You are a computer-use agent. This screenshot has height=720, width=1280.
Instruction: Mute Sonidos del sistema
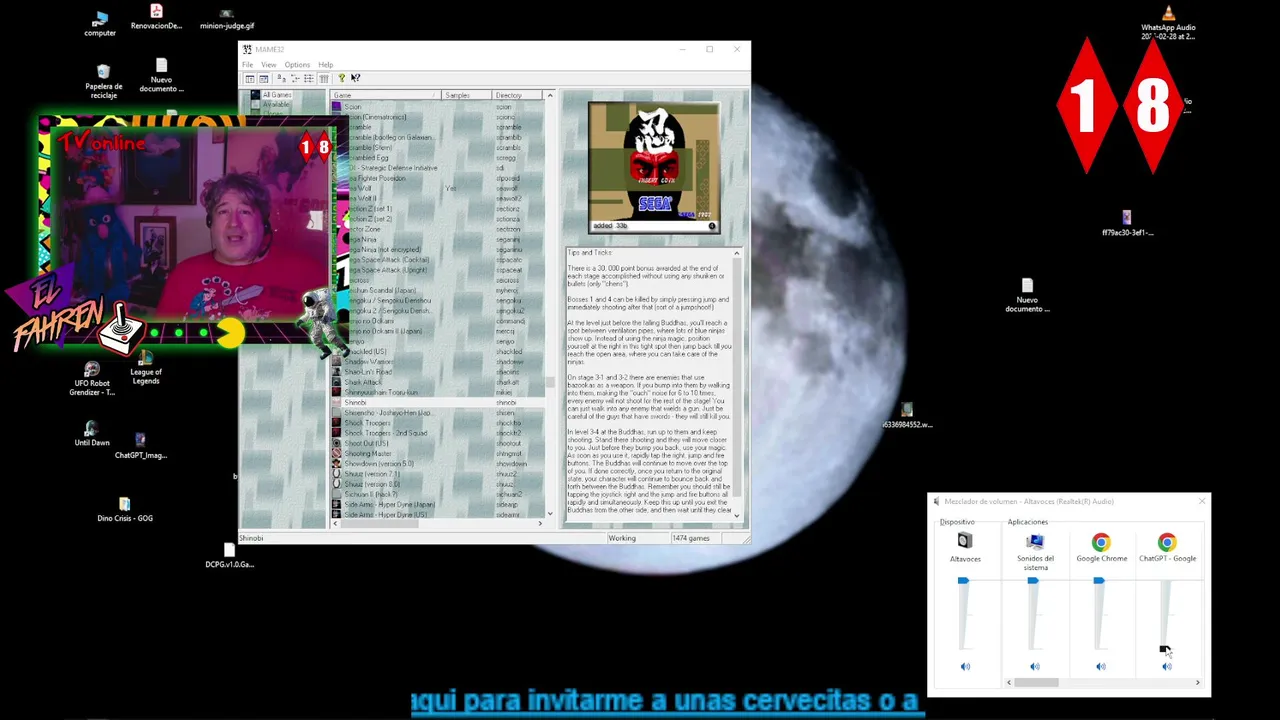click(1035, 667)
